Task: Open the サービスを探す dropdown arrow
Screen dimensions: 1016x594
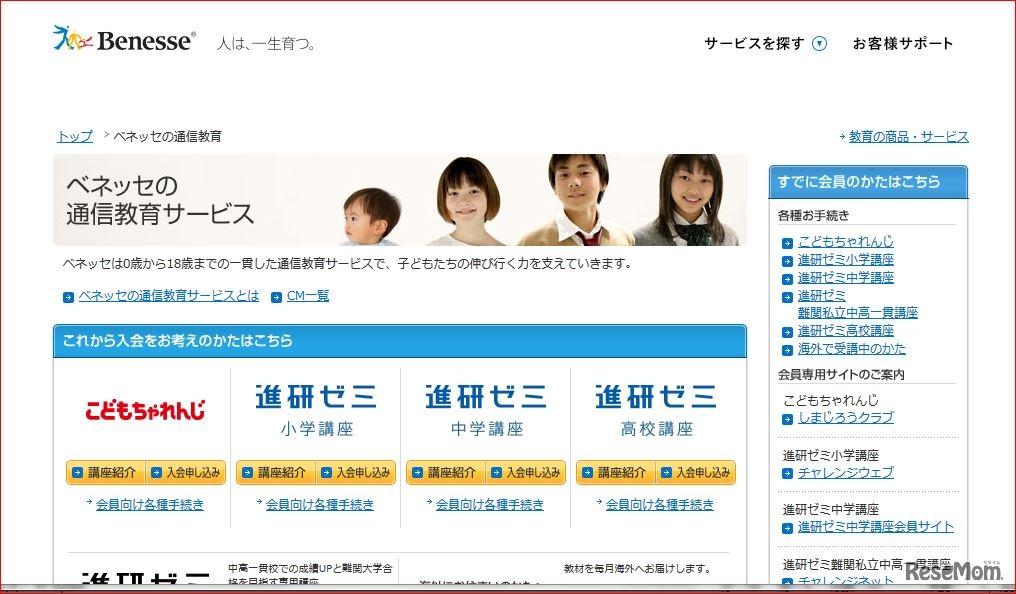Action: tap(819, 44)
